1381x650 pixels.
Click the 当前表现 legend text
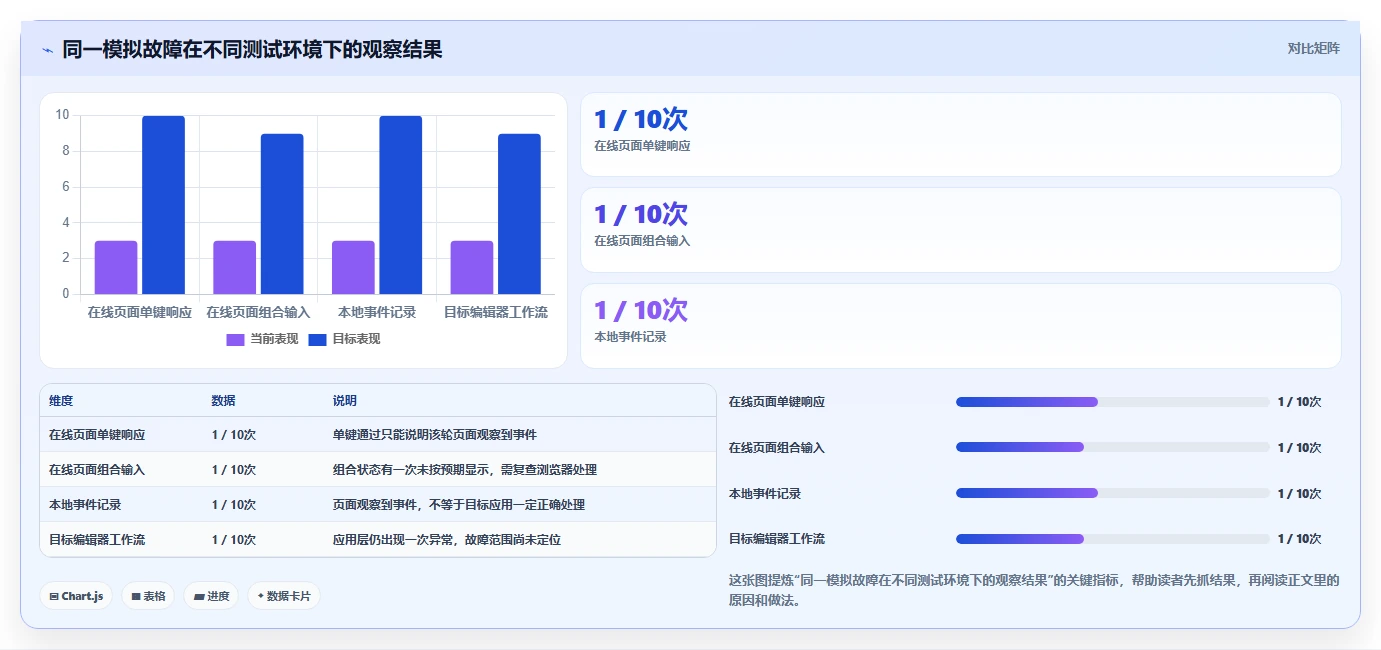coord(274,339)
